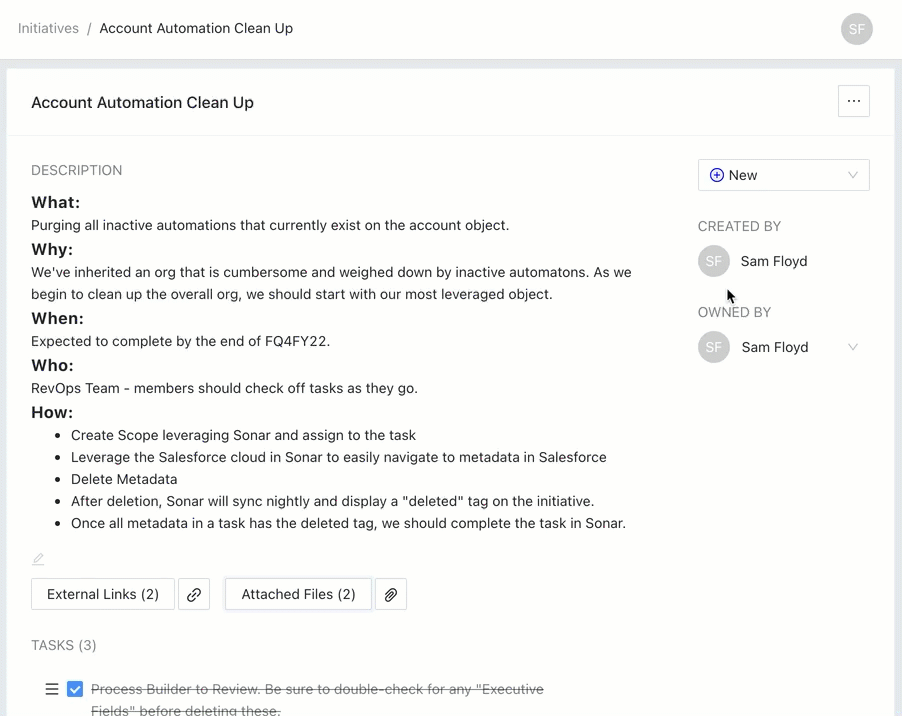Image resolution: width=902 pixels, height=716 pixels.
Task: Uncheck the Process Builder to Review task
Action: (75, 689)
